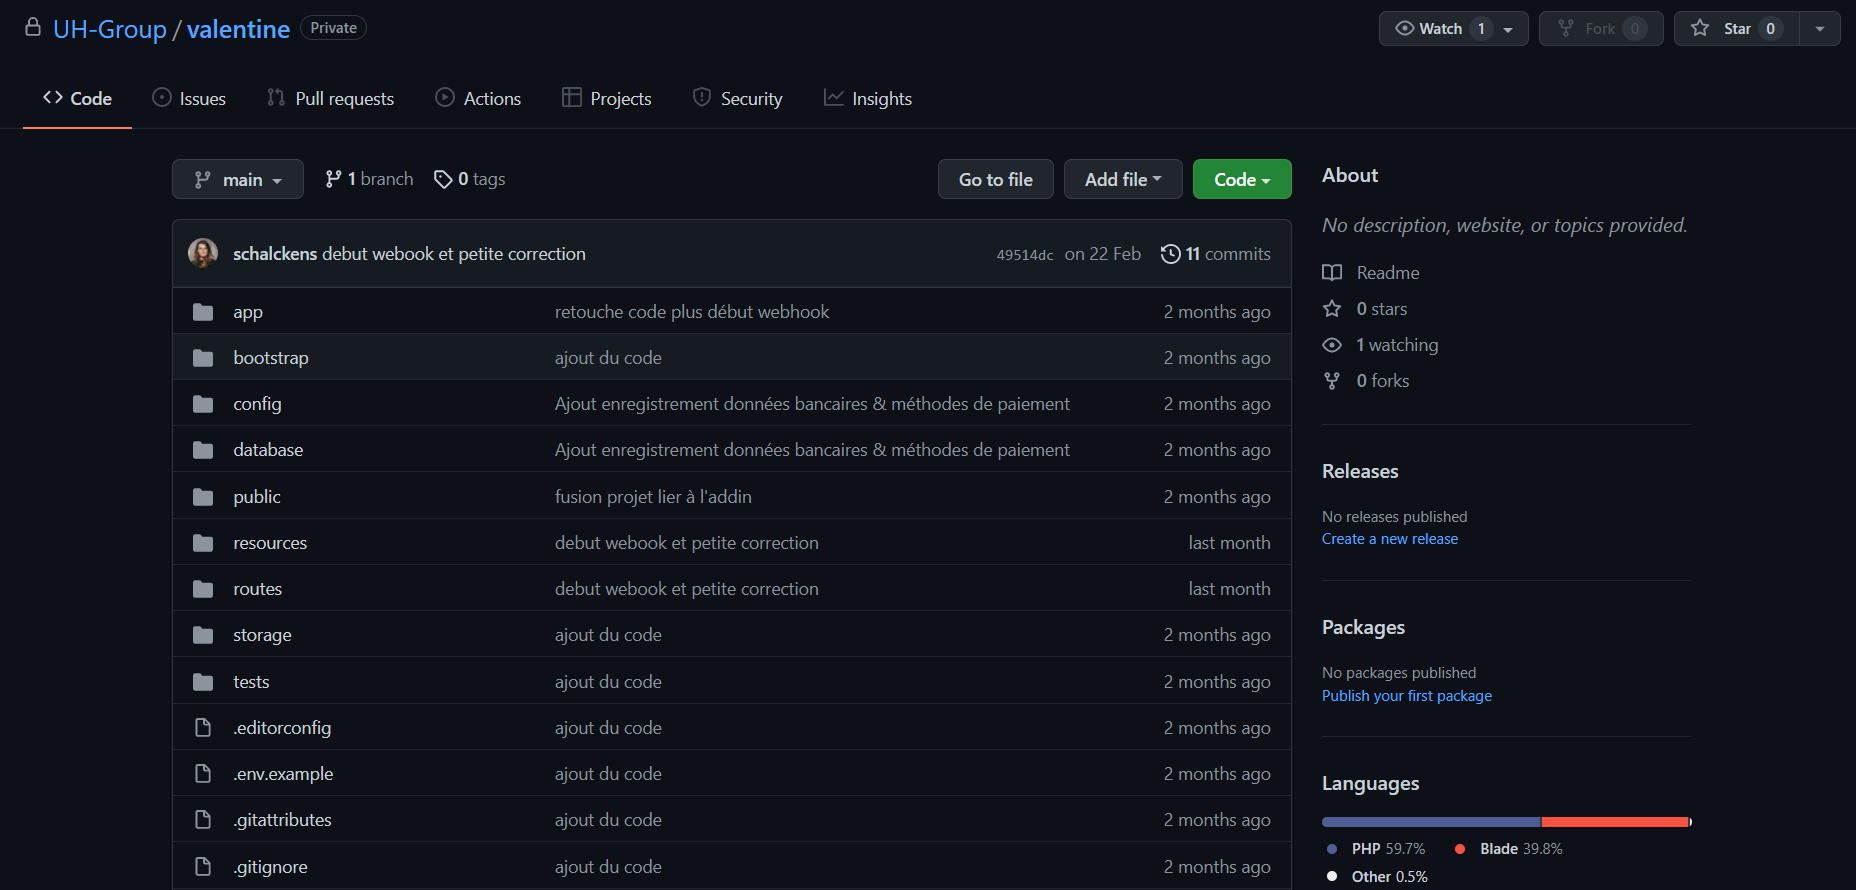Click the Blade red language bar segment

pyautogui.click(x=1615, y=822)
